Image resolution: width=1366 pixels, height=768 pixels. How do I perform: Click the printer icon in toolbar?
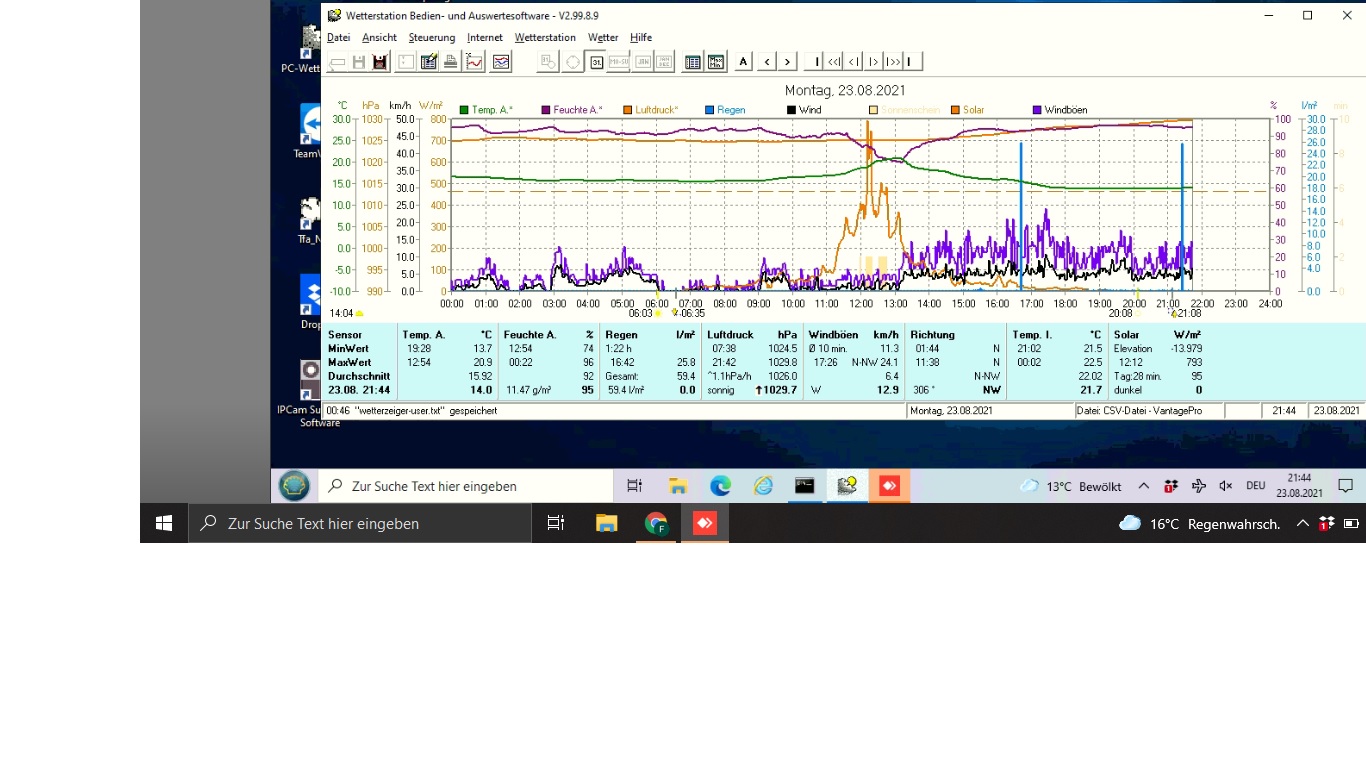pos(451,62)
